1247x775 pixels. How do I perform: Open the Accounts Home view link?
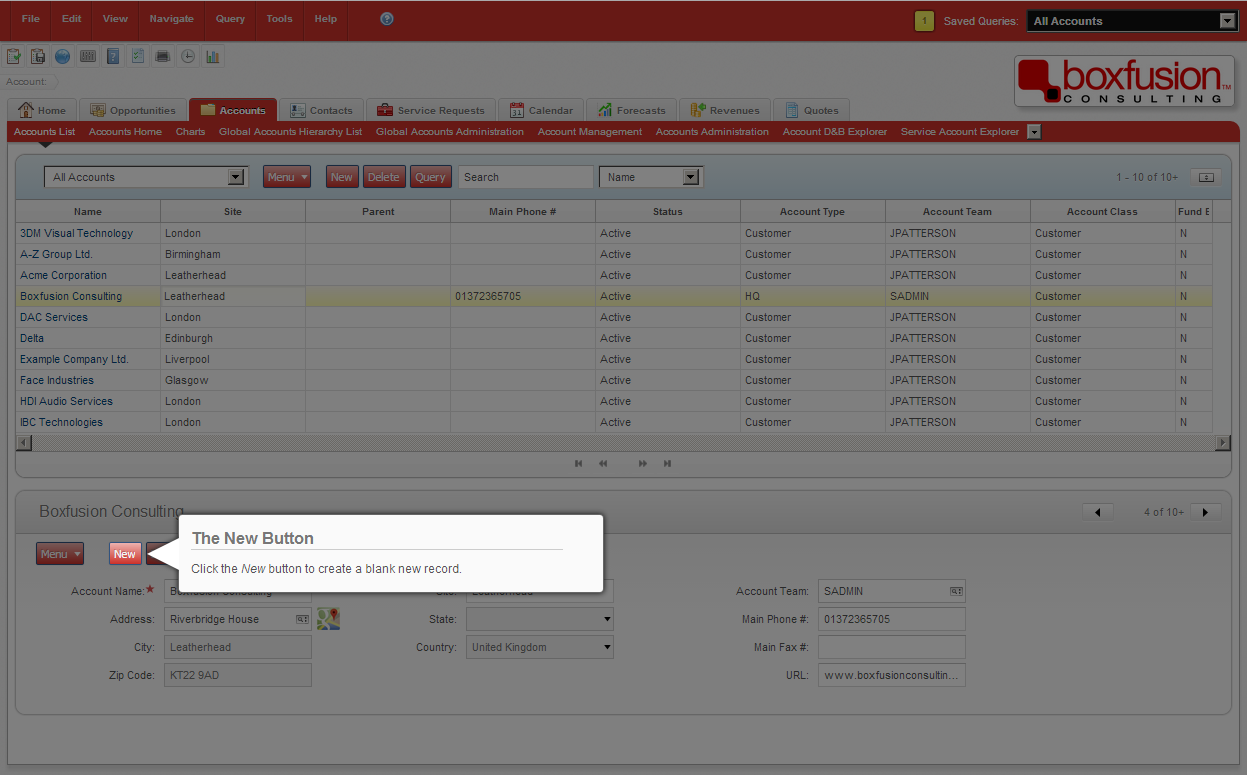[x=125, y=132]
